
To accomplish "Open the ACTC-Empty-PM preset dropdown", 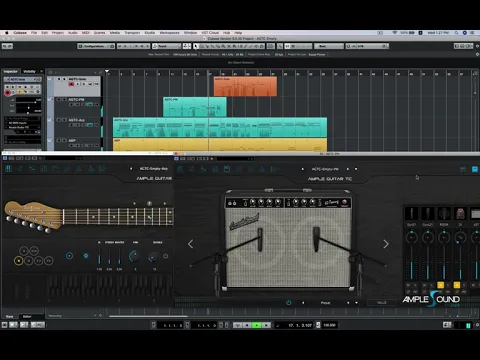I will point(325,169).
